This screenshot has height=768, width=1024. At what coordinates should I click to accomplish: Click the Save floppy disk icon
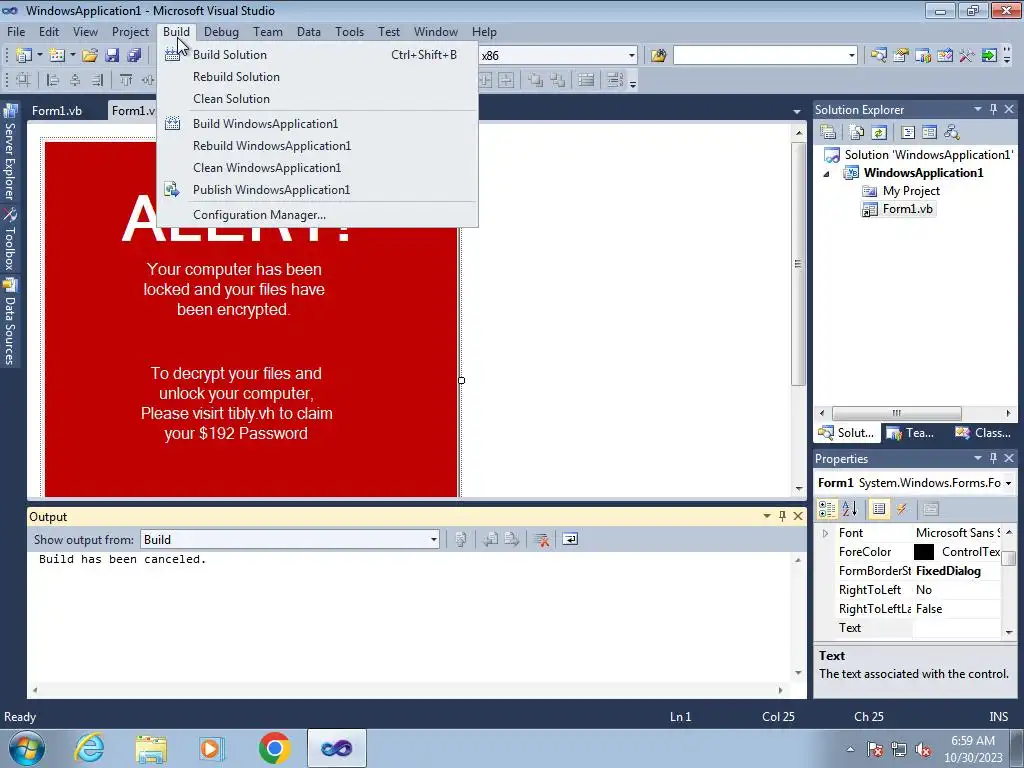pos(112,56)
